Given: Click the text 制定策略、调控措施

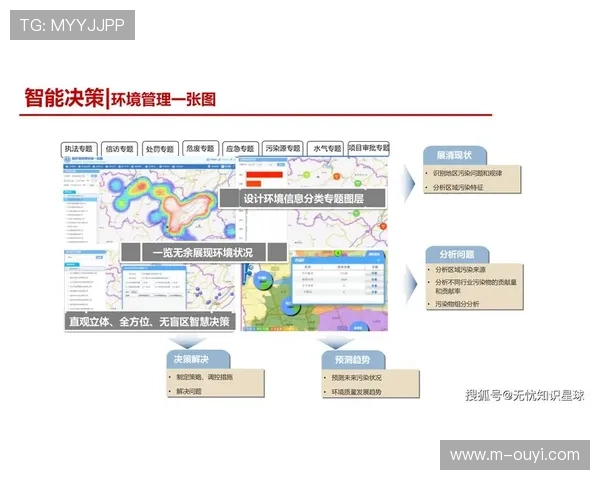Looking at the screenshot, I should (204, 377).
